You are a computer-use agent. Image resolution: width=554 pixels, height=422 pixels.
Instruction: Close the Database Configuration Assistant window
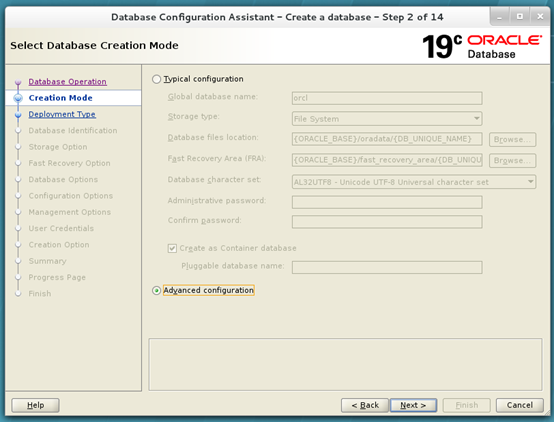click(540, 17)
